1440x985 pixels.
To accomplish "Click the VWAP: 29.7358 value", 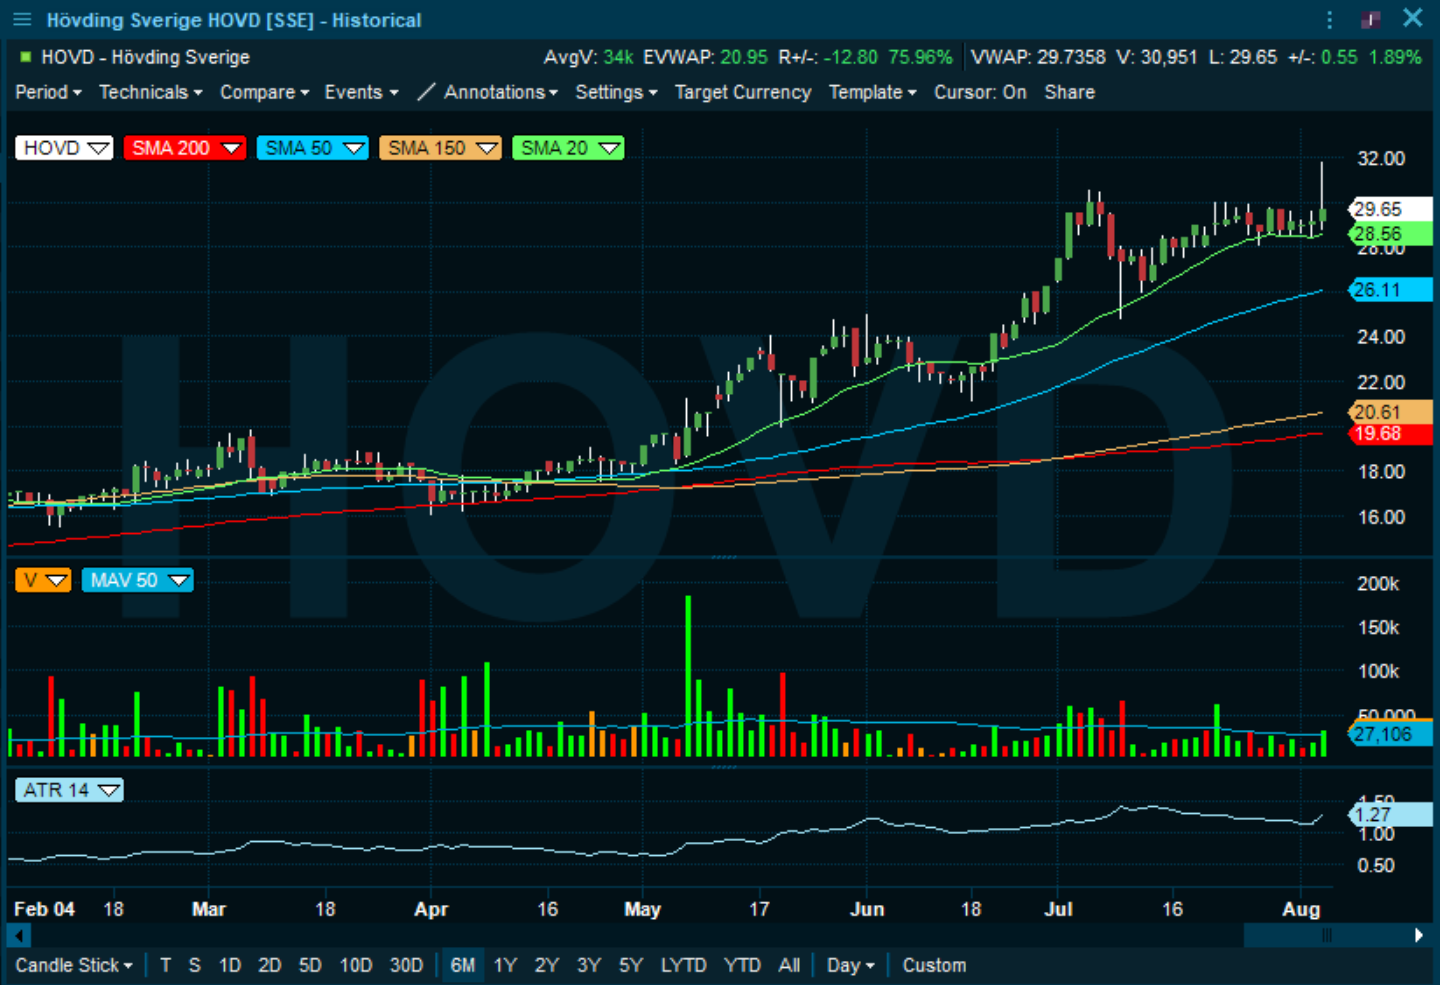I will pyautogui.click(x=1038, y=57).
